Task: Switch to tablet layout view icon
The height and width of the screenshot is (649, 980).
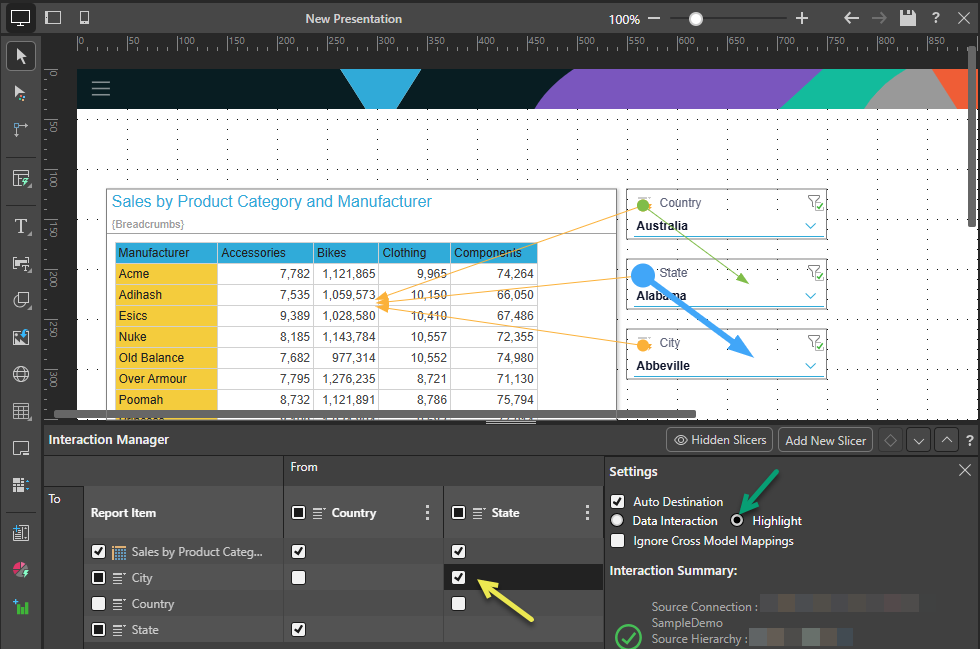Action: pos(53,18)
